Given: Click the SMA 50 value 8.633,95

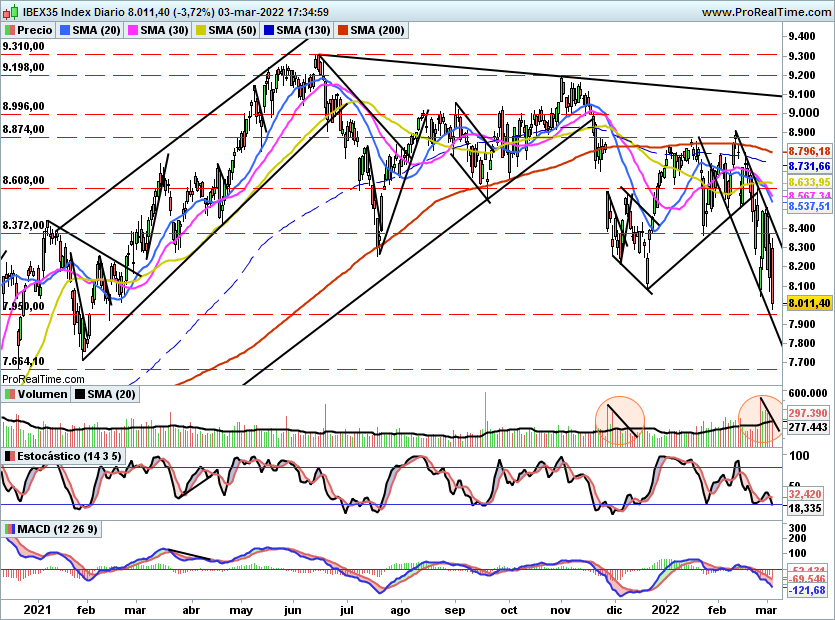Looking at the screenshot, I should click(809, 182).
